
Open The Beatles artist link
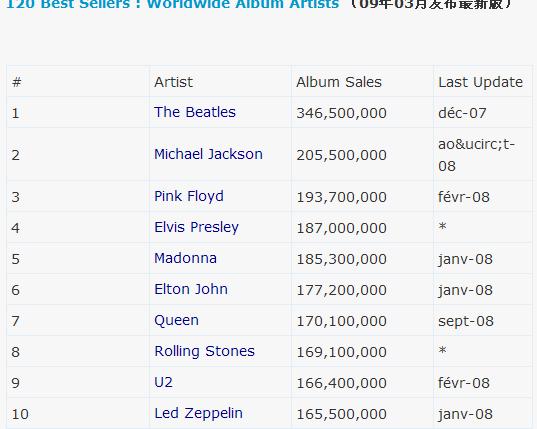click(195, 112)
